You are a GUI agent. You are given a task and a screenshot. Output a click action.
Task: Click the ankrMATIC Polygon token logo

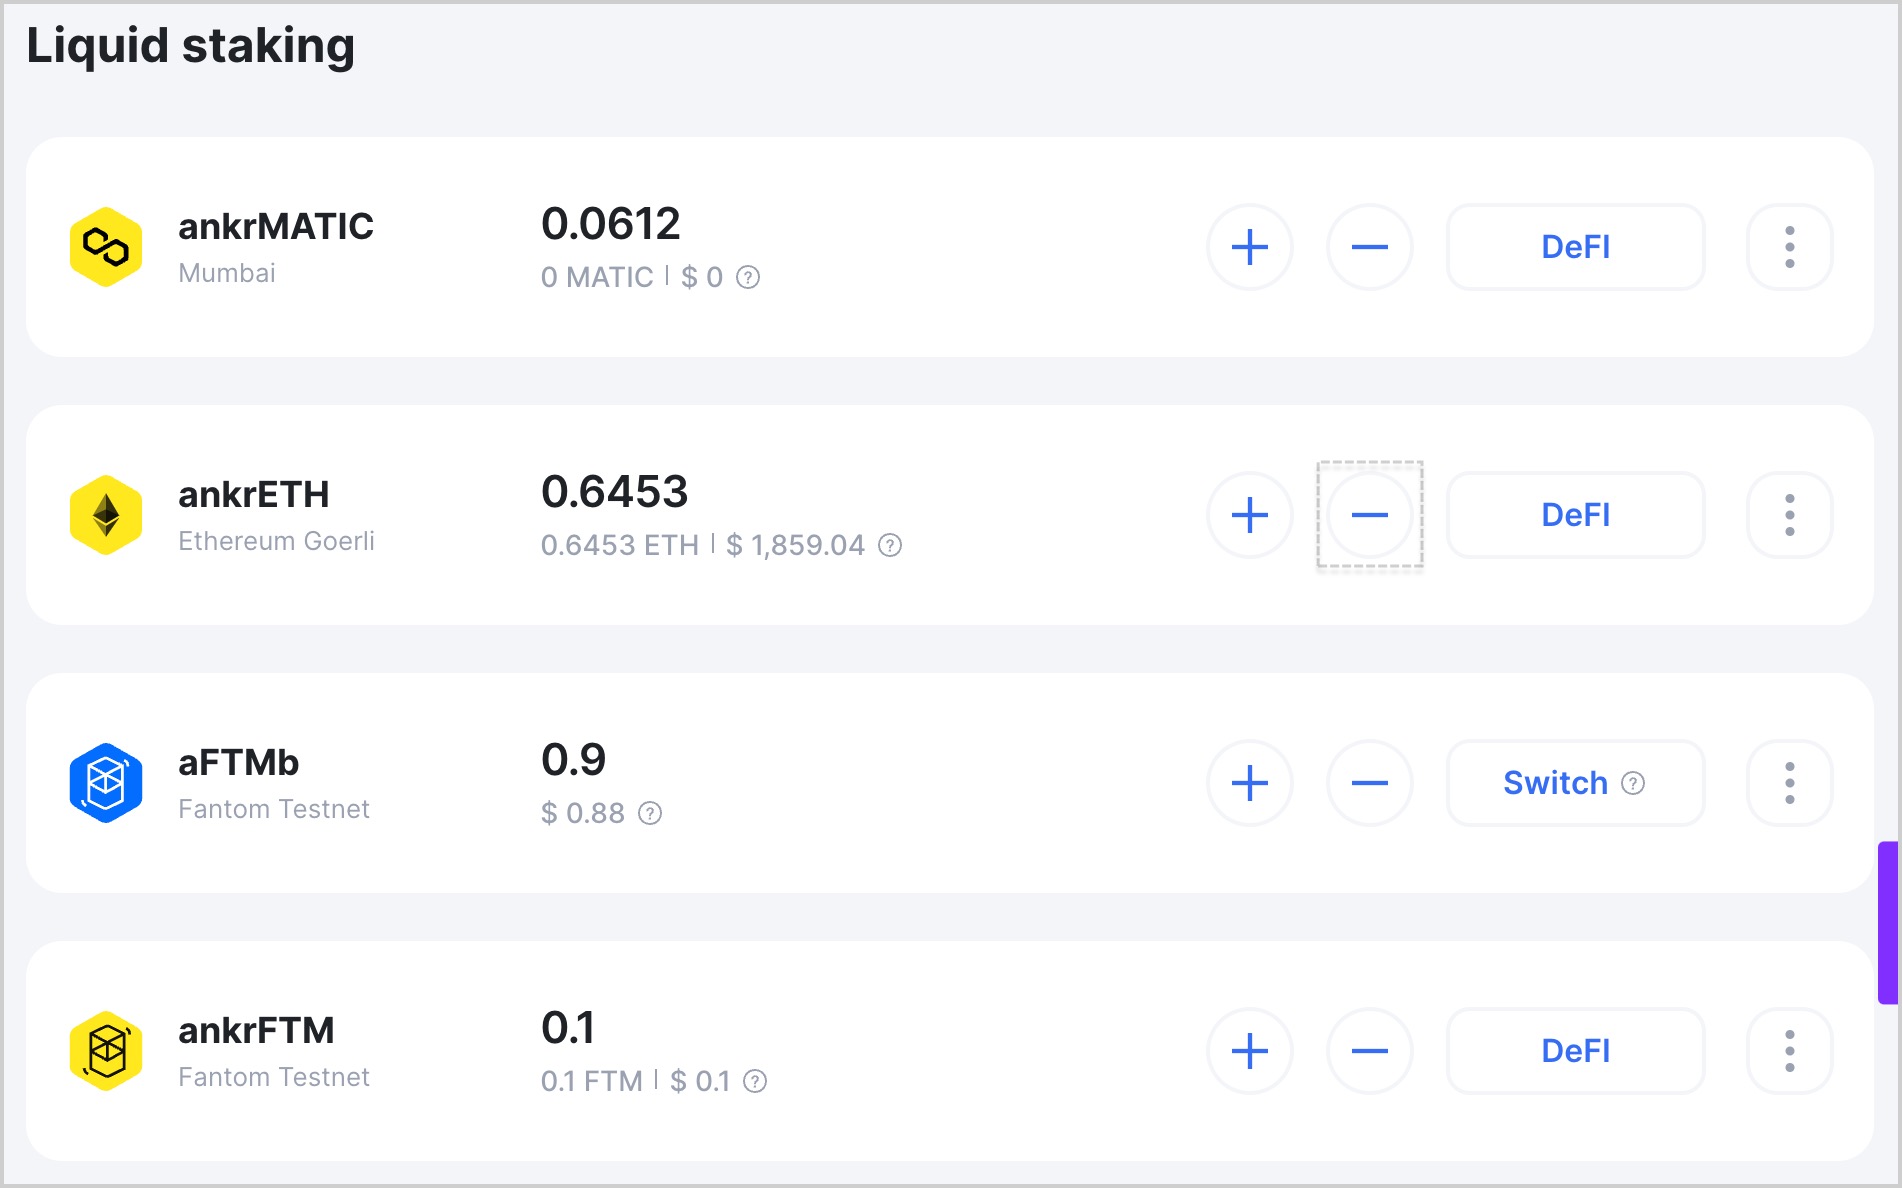106,247
